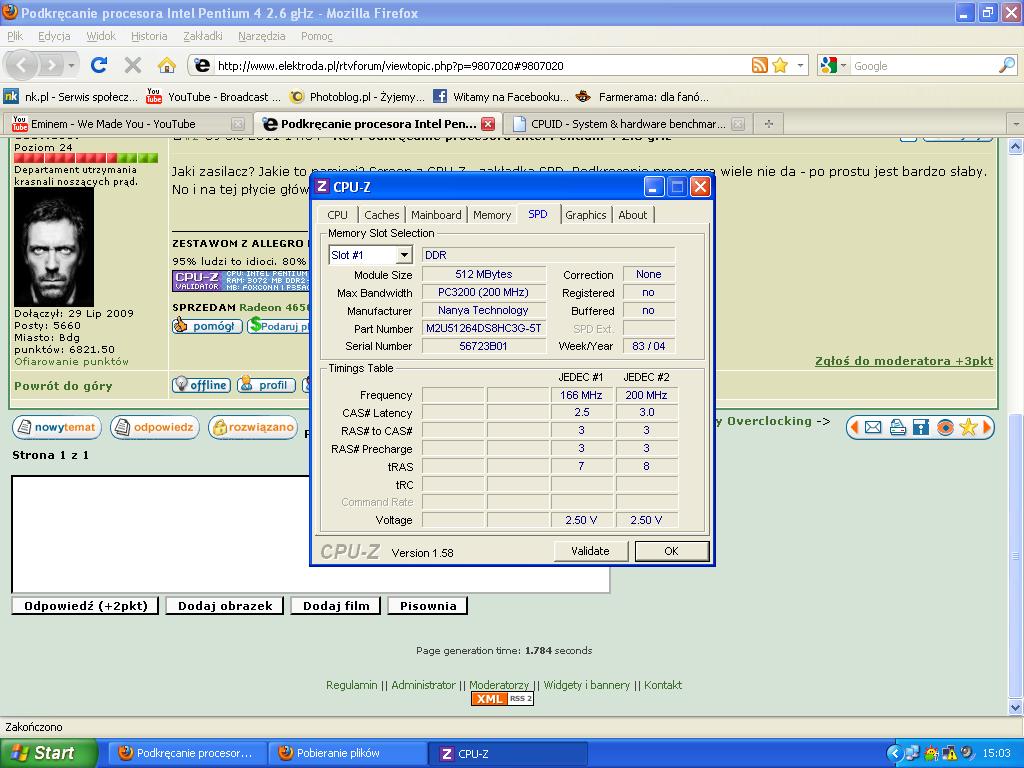The width and height of the screenshot is (1024, 768).
Task: Show hidden tray icons with the arrow
Action: pos(894,754)
